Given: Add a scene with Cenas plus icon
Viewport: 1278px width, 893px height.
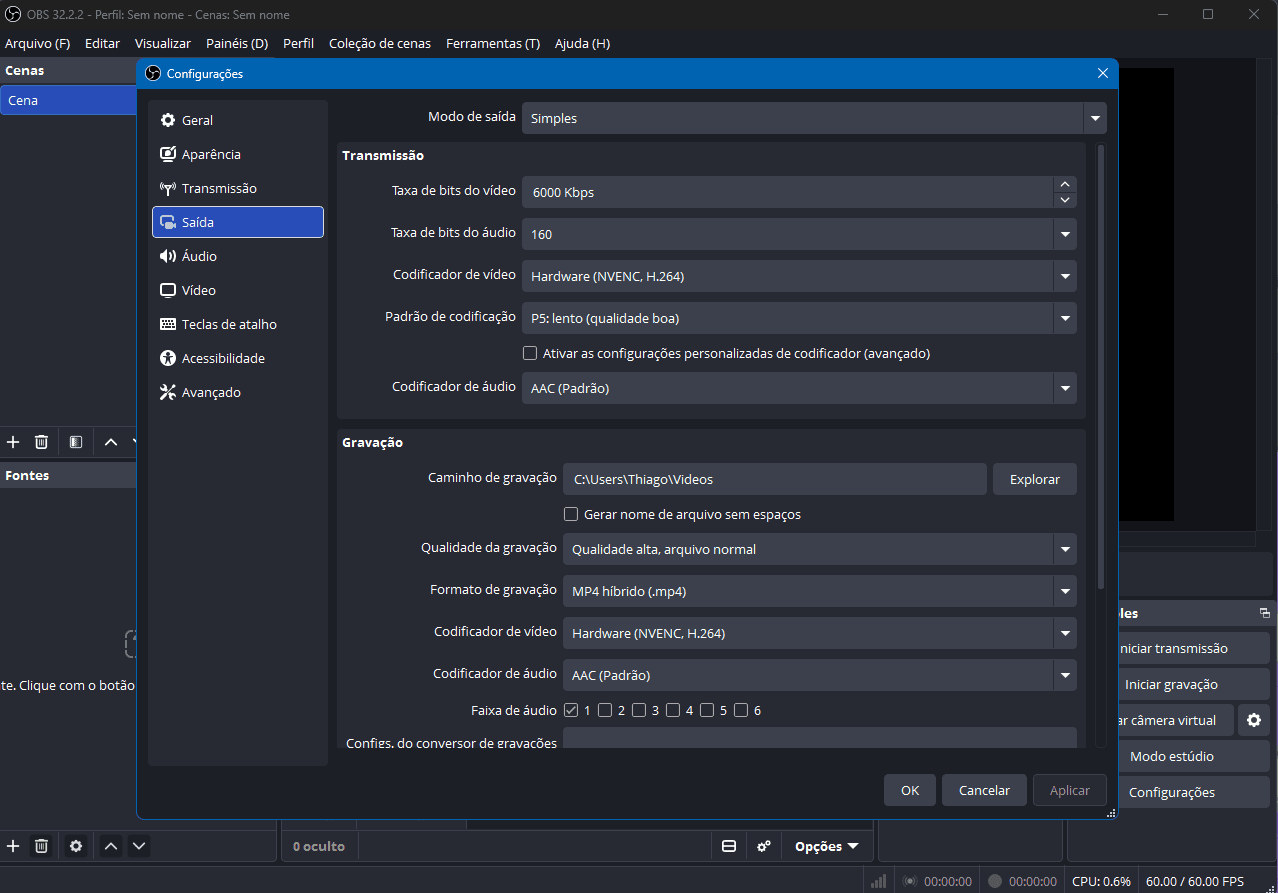Looking at the screenshot, I should tap(13, 442).
